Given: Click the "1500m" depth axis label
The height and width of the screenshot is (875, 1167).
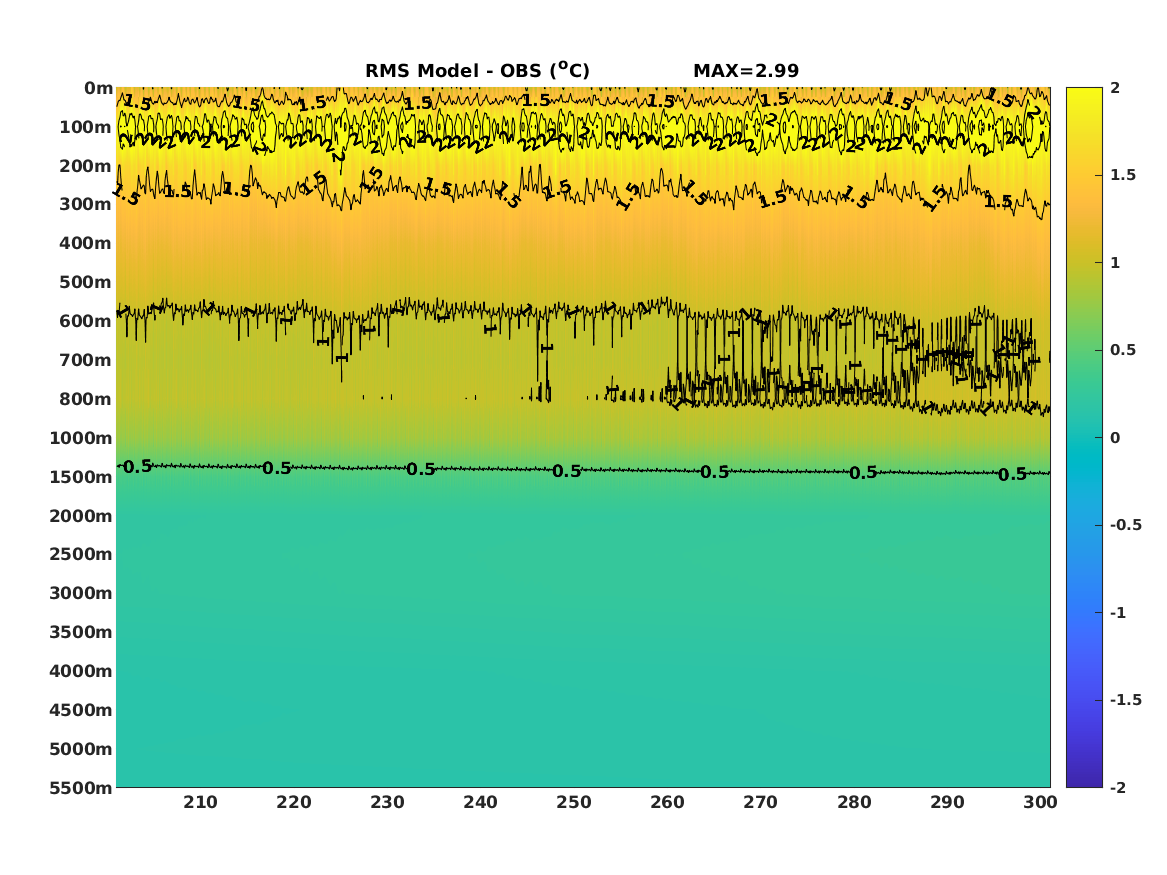Looking at the screenshot, I should [x=81, y=477].
